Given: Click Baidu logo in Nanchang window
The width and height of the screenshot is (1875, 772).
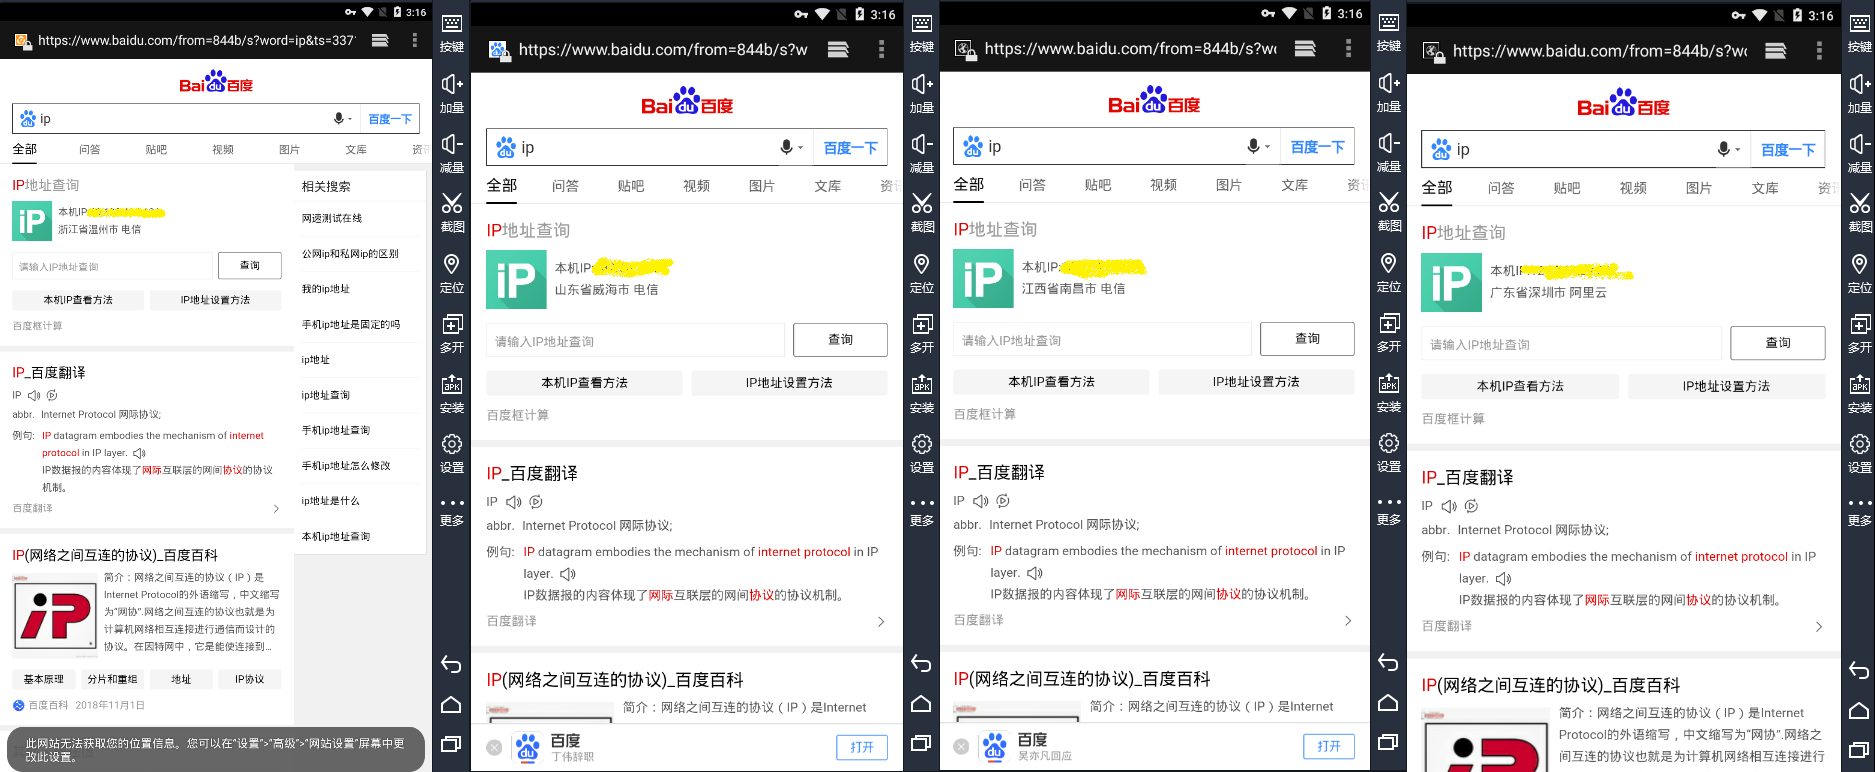Looking at the screenshot, I should pyautogui.click(x=1154, y=102).
